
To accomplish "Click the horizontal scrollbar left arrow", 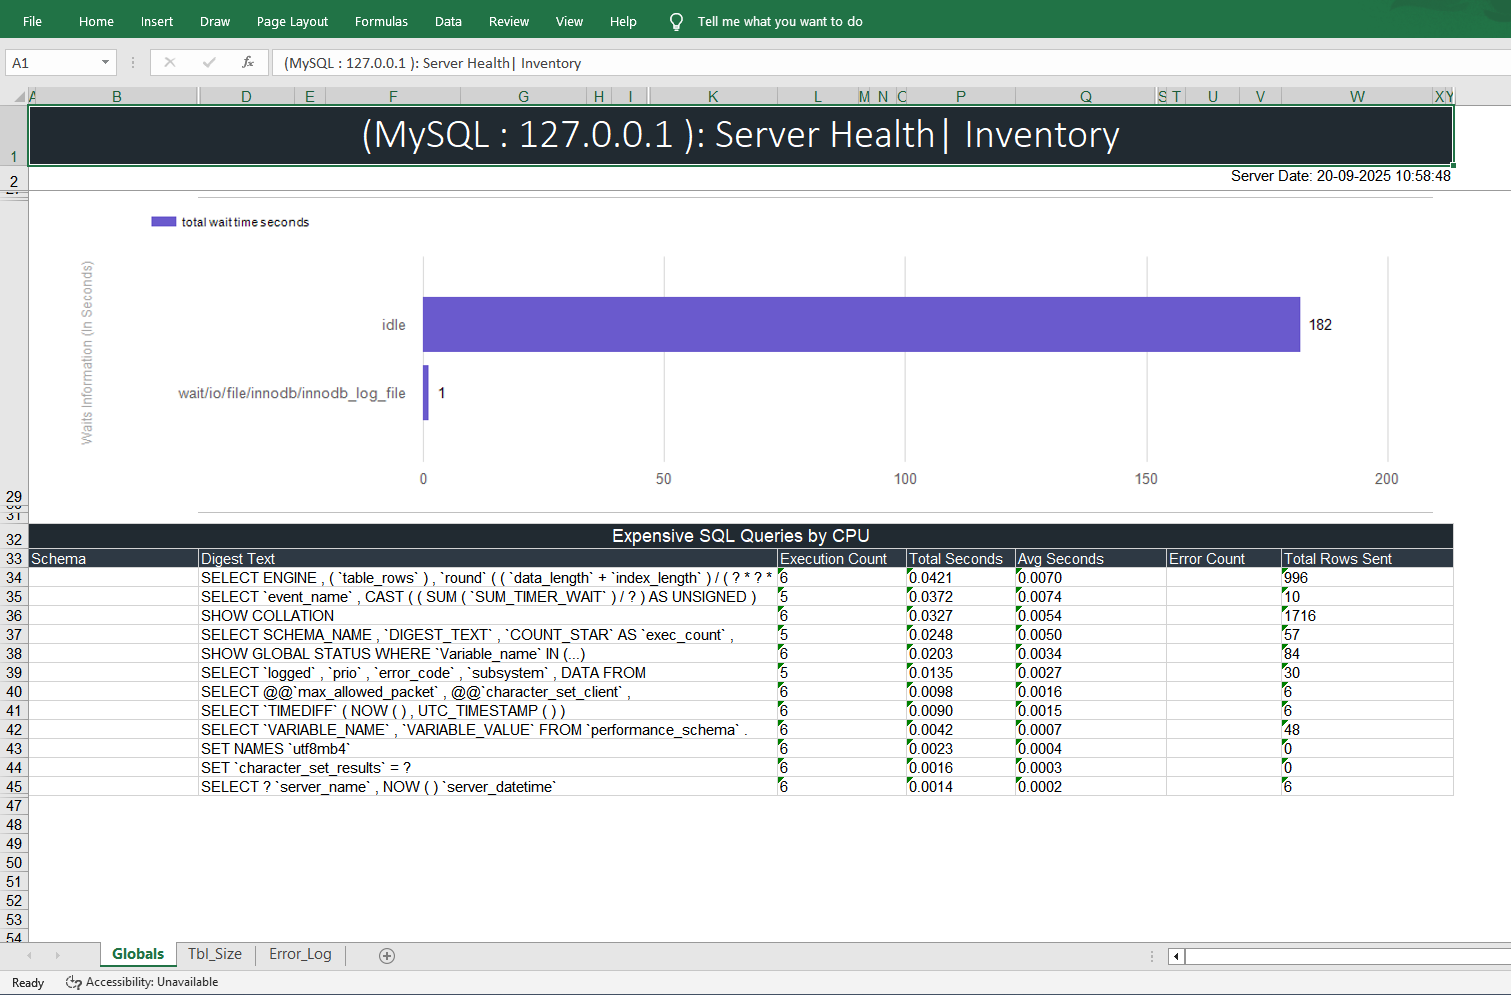I will pyautogui.click(x=1177, y=956).
